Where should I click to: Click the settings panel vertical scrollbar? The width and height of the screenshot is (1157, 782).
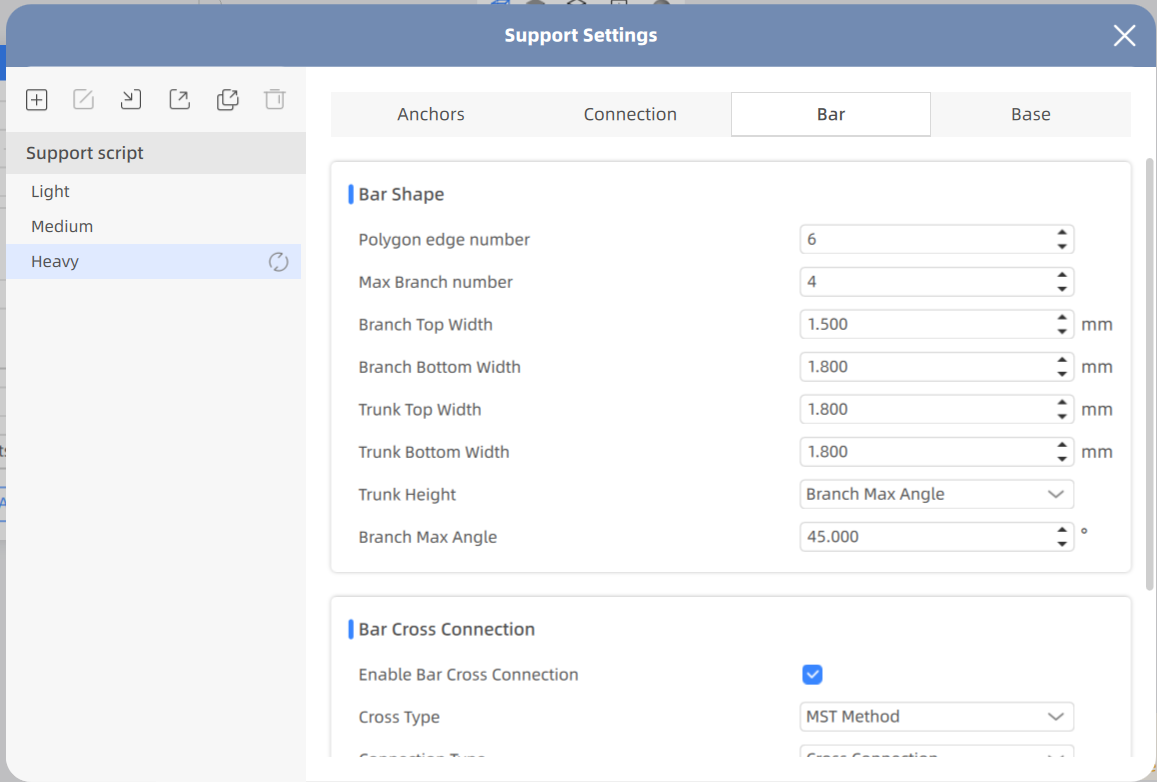point(1149,372)
